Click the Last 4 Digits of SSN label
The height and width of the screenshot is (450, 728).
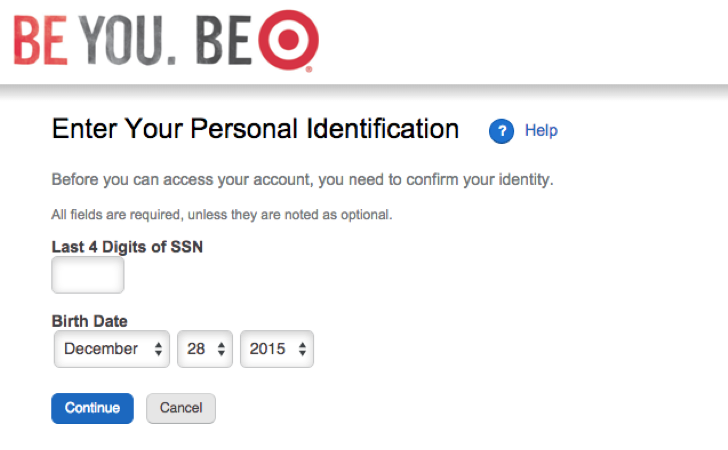pos(127,247)
